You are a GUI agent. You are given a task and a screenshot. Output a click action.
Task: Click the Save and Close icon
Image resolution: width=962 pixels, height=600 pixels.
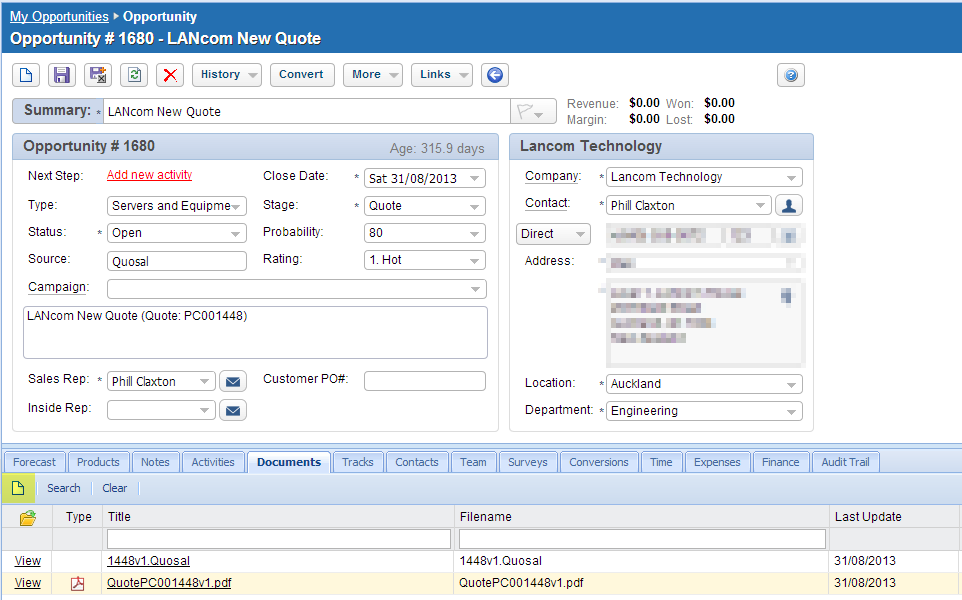pyautogui.click(x=97, y=75)
